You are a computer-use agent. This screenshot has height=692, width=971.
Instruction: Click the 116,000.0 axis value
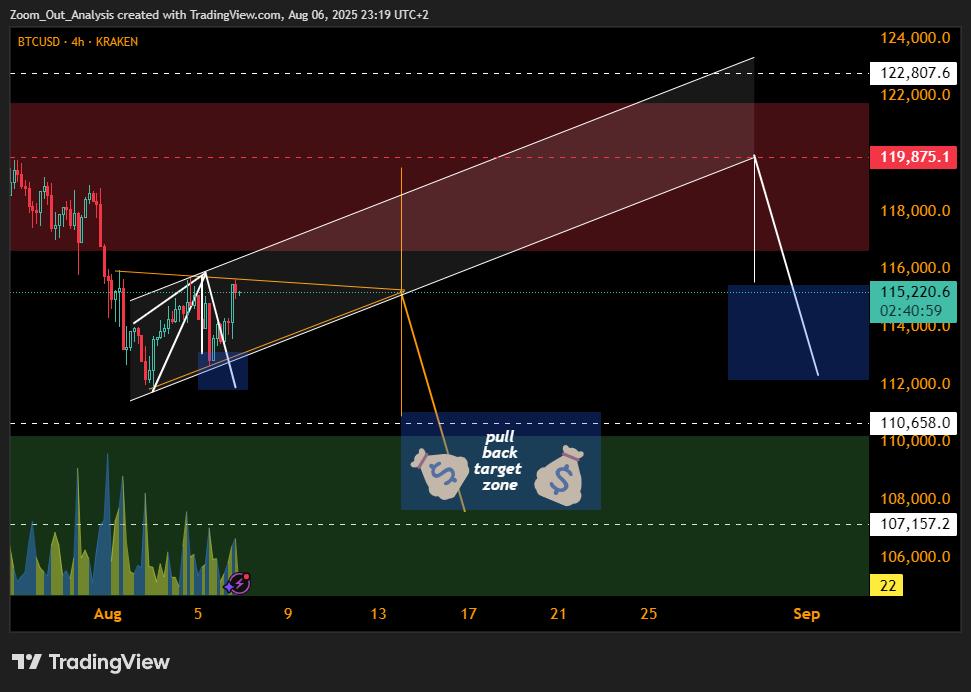click(915, 268)
